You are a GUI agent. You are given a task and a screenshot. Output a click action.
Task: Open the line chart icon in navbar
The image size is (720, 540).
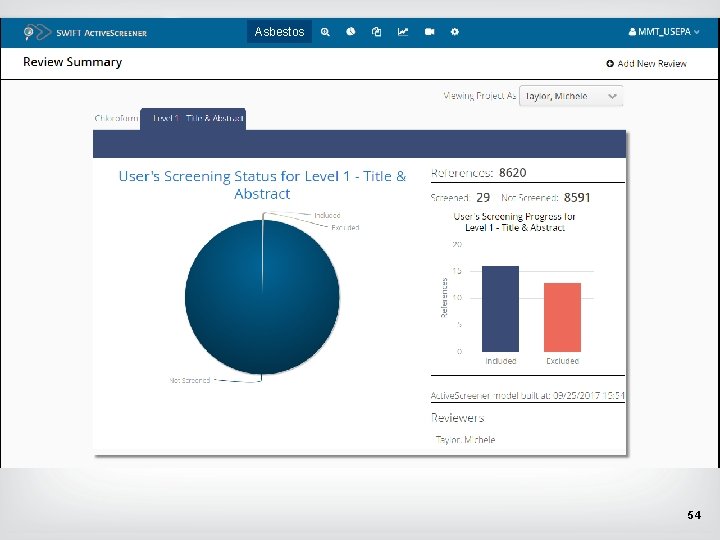coord(403,32)
